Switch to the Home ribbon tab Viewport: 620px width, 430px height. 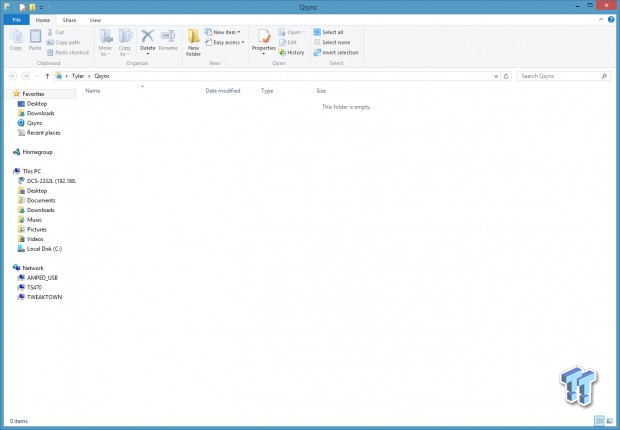click(x=43, y=20)
